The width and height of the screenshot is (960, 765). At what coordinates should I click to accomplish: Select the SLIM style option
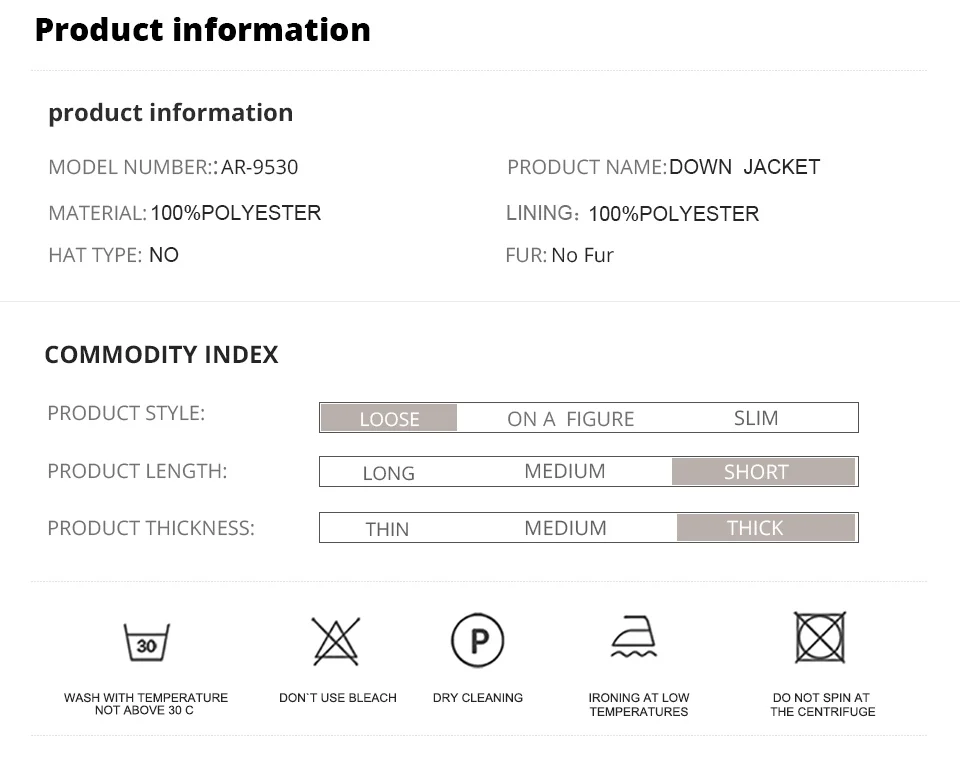[x=756, y=418]
